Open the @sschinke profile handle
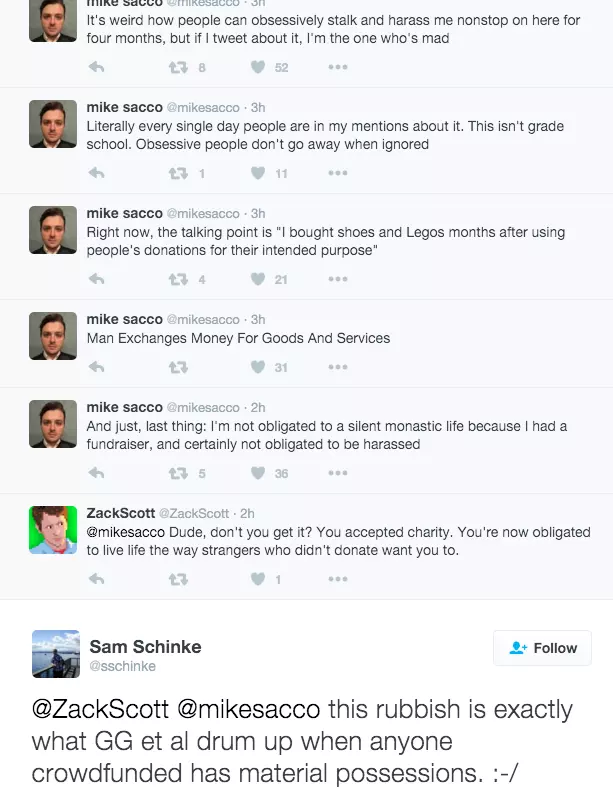The height and width of the screenshot is (800, 613). coord(123,666)
